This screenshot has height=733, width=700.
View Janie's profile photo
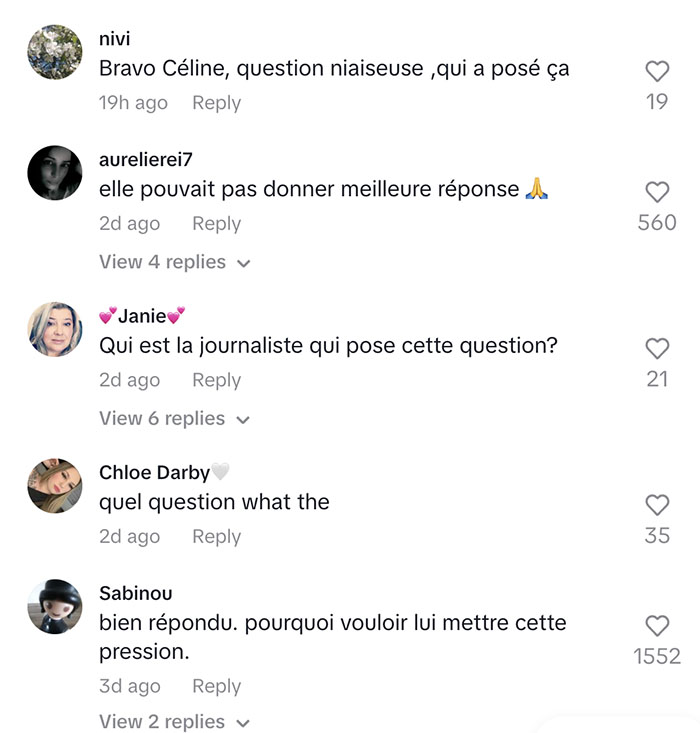click(55, 329)
